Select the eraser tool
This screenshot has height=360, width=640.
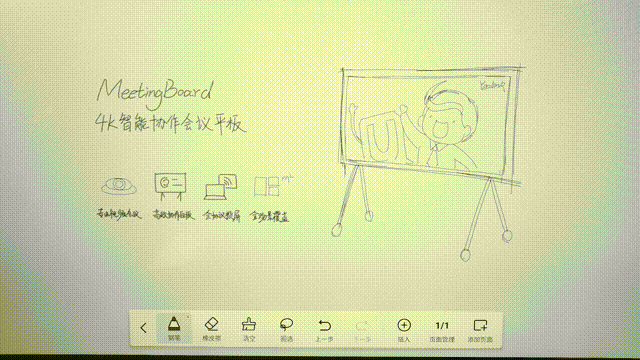[211, 329]
